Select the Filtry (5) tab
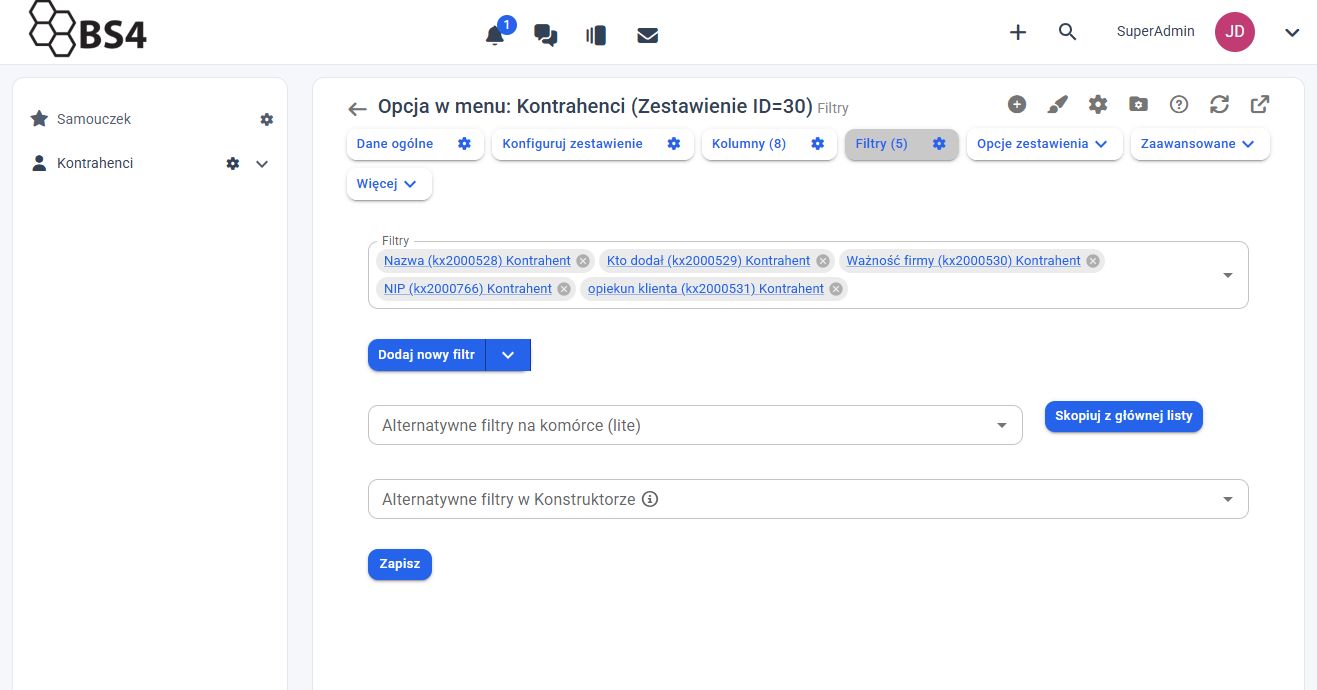 click(x=881, y=144)
